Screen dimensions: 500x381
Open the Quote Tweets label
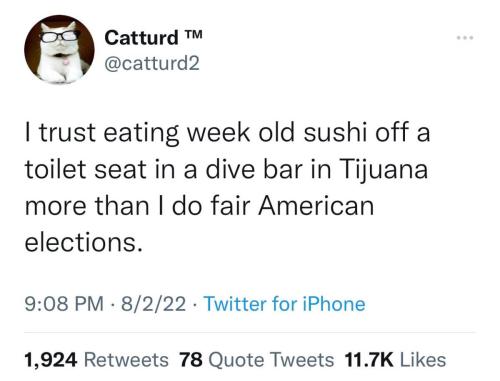(271, 360)
